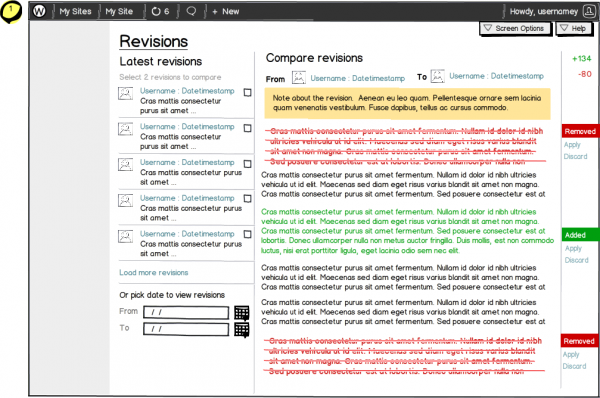
Task: Open the updates icon showing 6
Action: [x=160, y=11]
